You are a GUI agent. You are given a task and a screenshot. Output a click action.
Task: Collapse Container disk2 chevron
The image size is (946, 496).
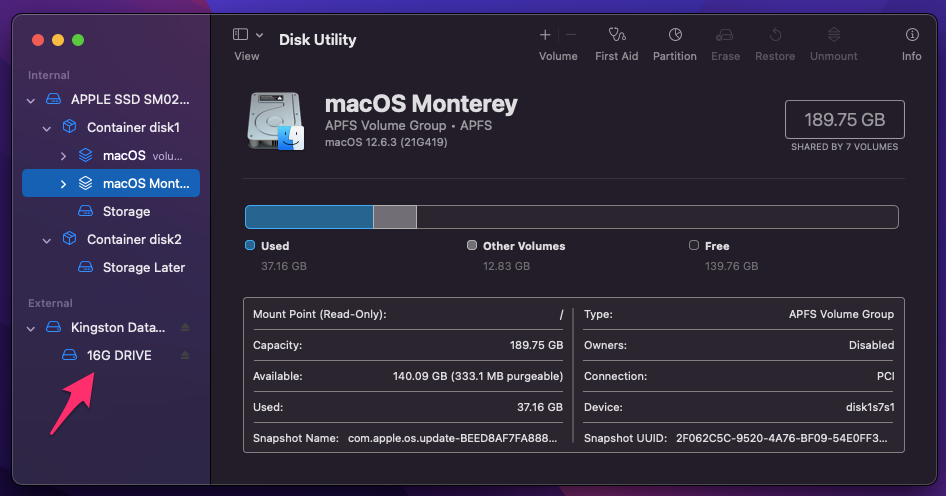[x=46, y=240]
